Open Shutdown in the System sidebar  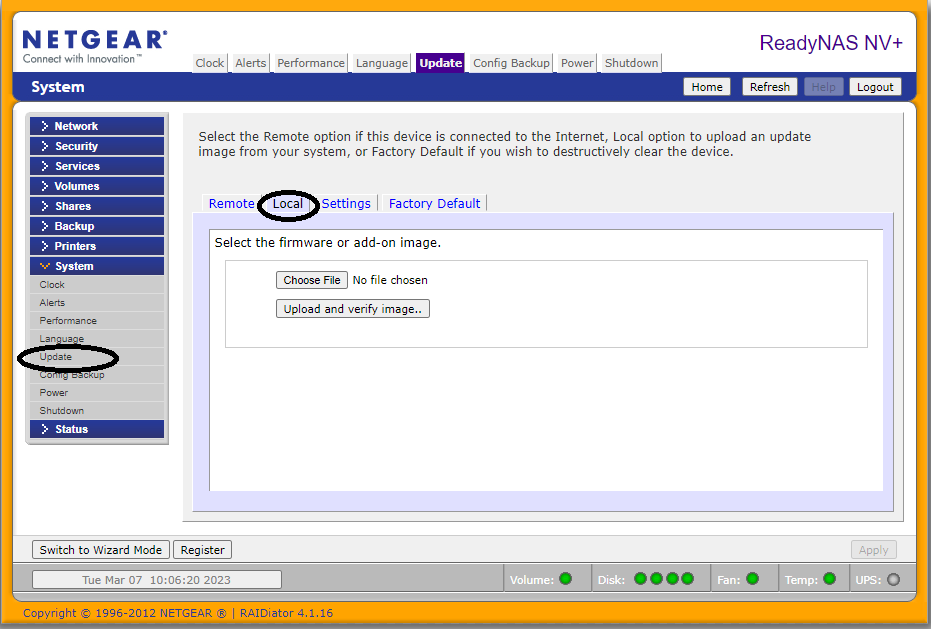click(x=97, y=410)
